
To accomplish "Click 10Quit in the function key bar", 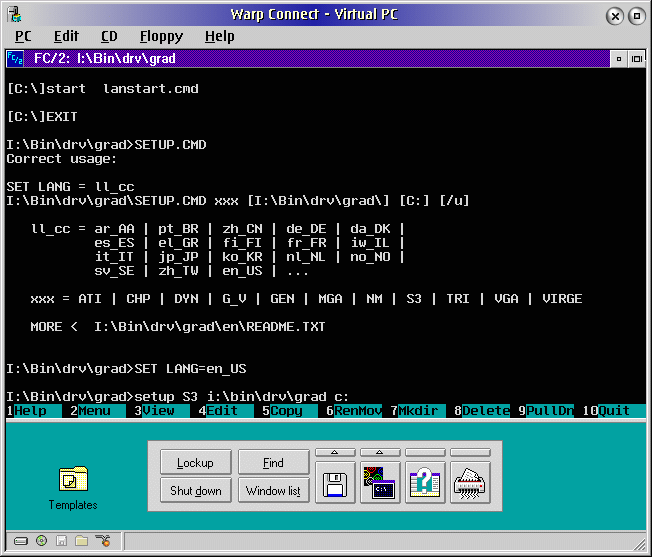I will point(614,411).
